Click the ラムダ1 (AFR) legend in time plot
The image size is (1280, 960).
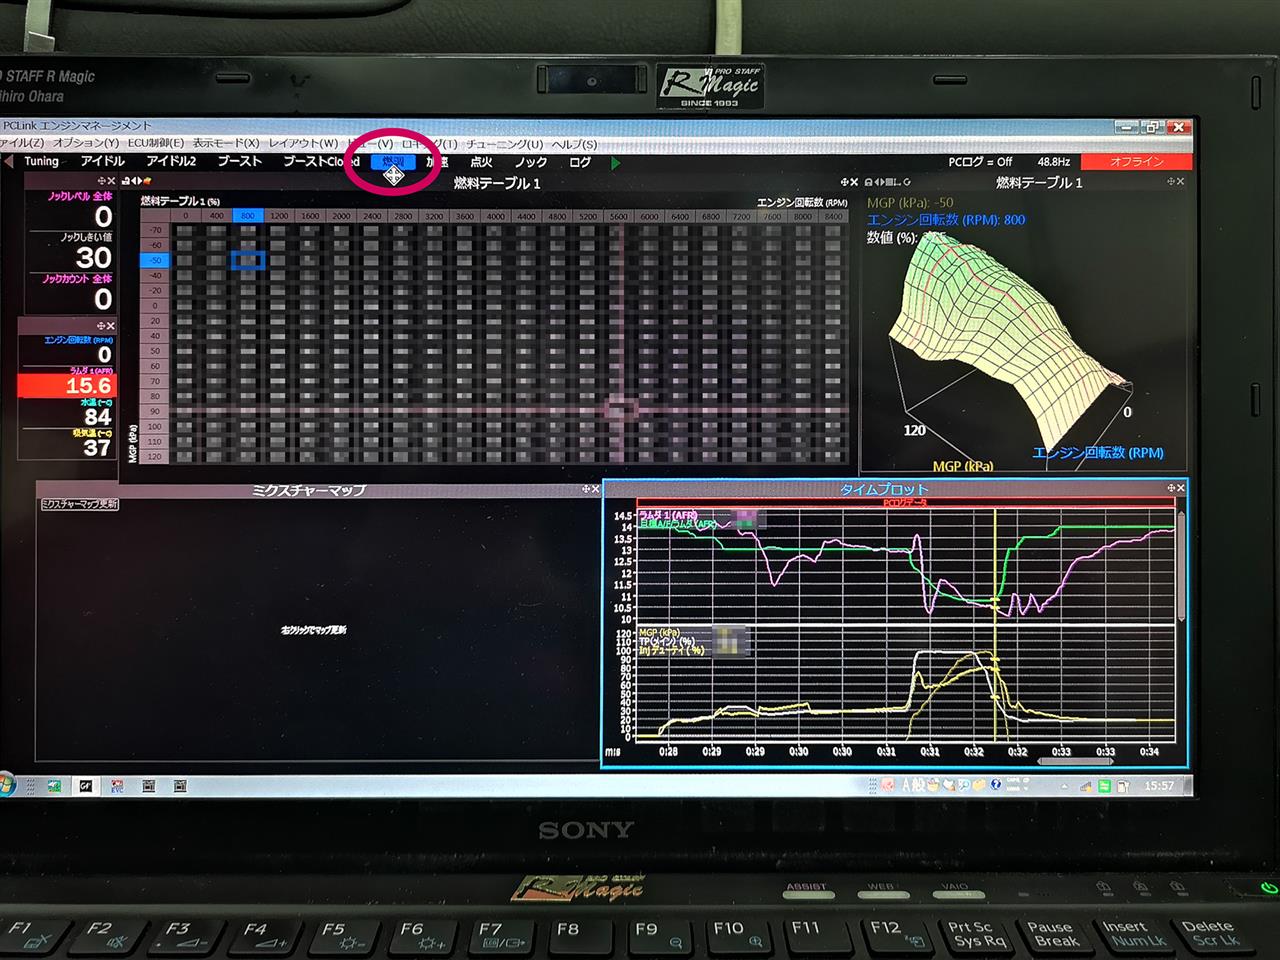coord(668,515)
